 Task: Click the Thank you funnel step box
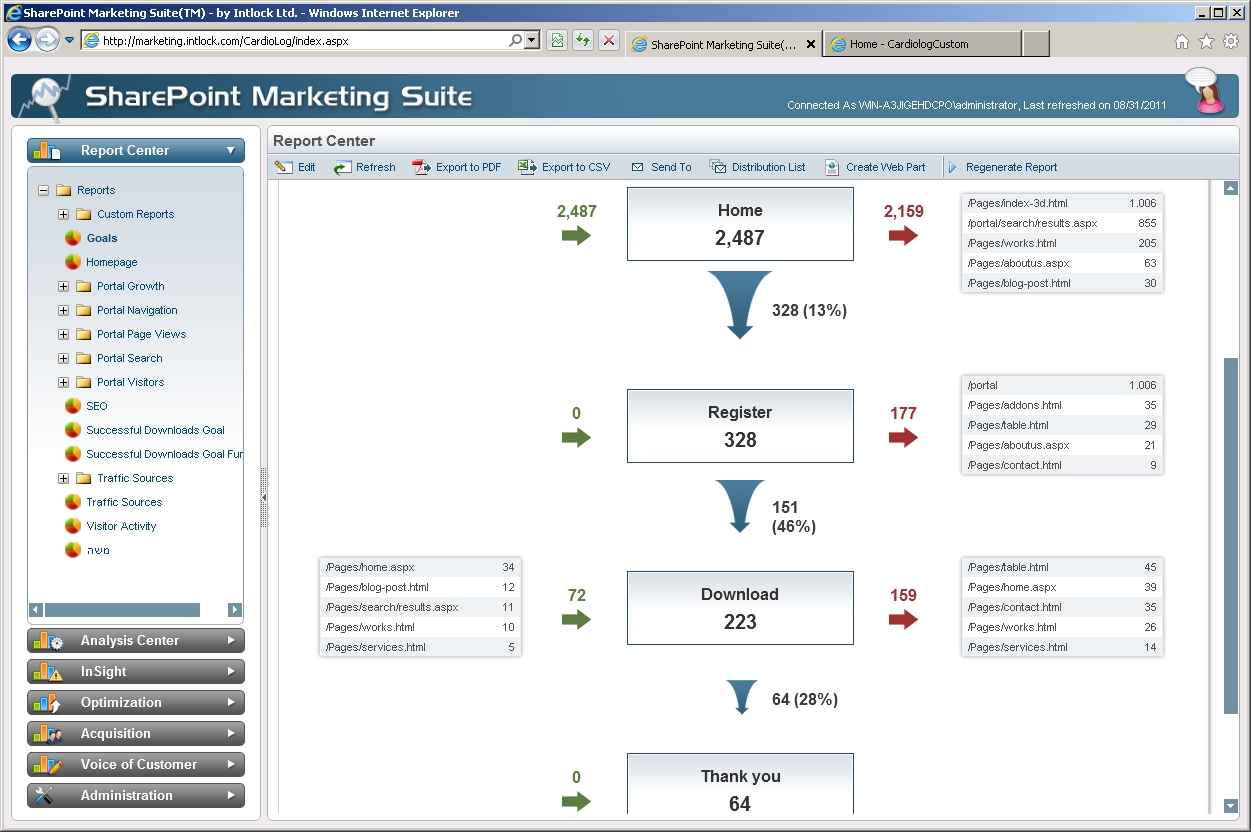[x=740, y=784]
